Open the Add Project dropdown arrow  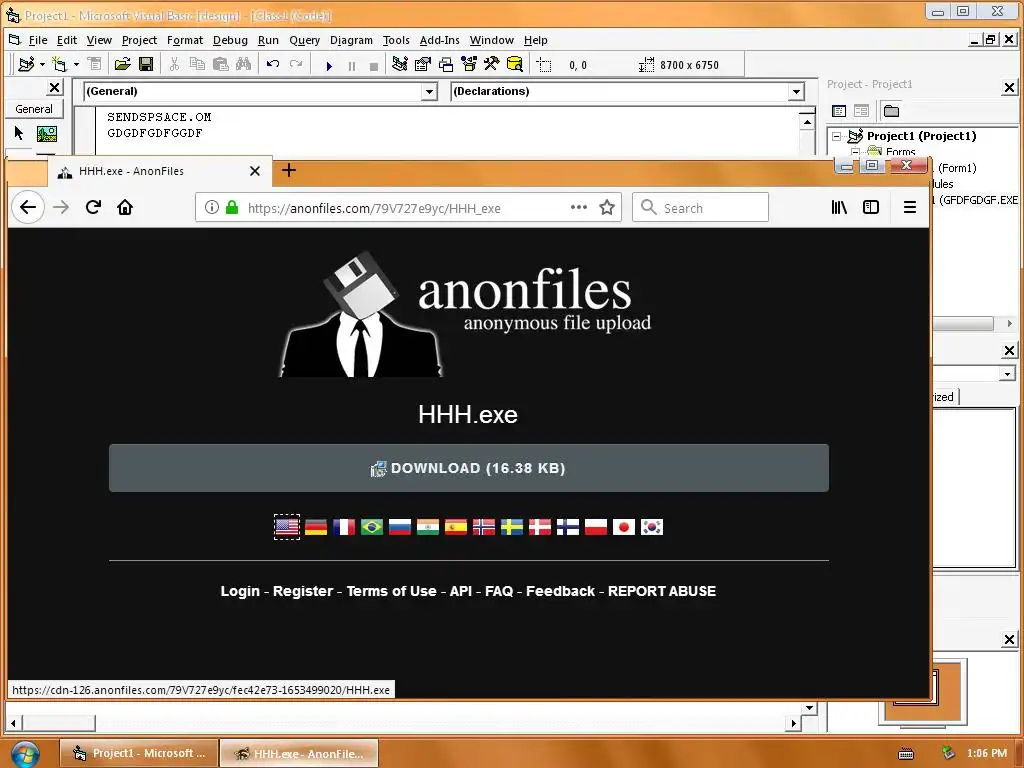click(x=42, y=64)
